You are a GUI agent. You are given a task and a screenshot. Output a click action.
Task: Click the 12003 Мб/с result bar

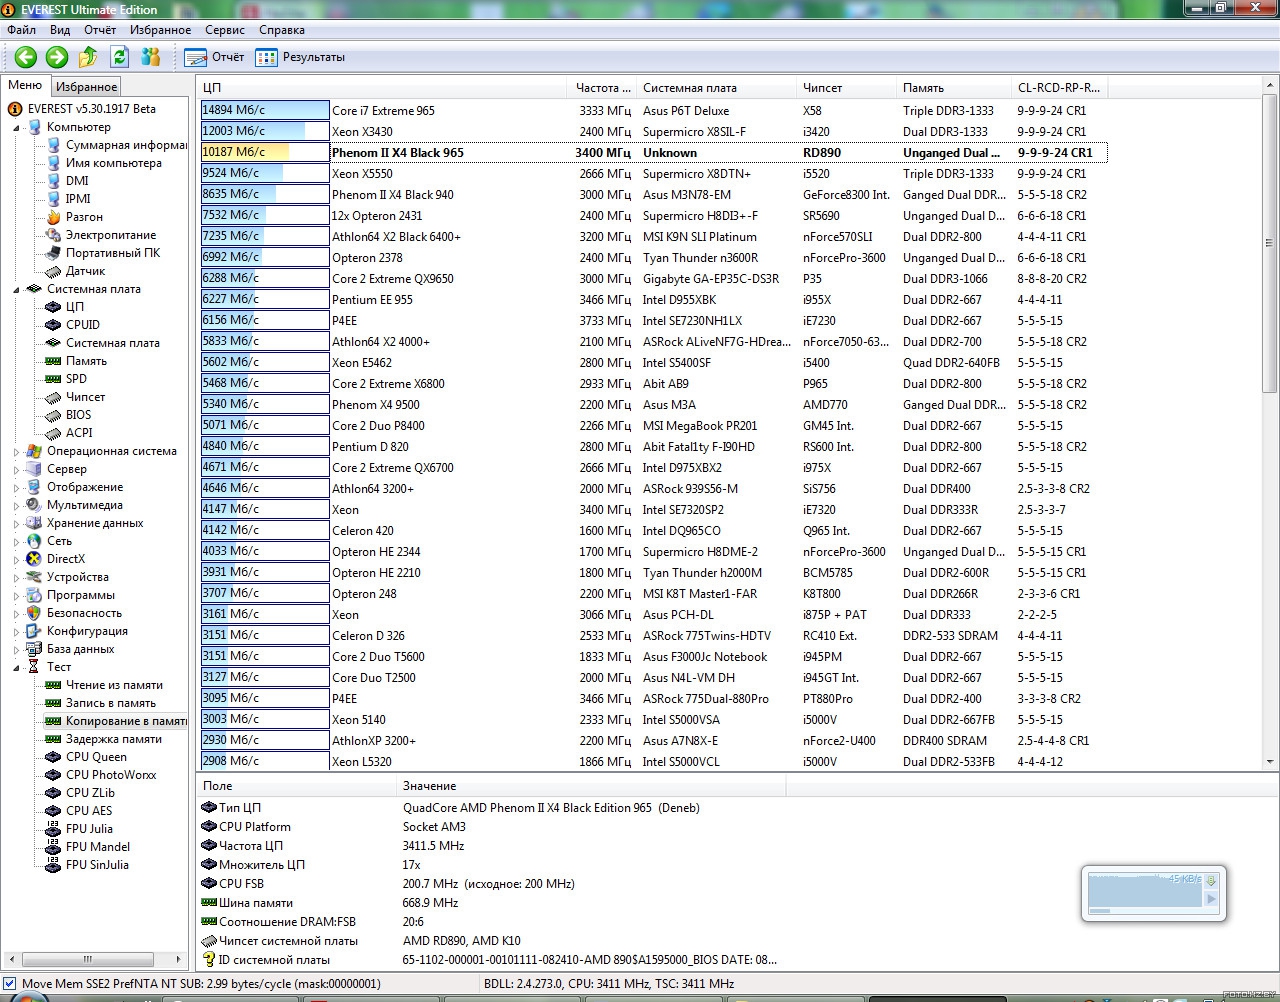[x=265, y=132]
